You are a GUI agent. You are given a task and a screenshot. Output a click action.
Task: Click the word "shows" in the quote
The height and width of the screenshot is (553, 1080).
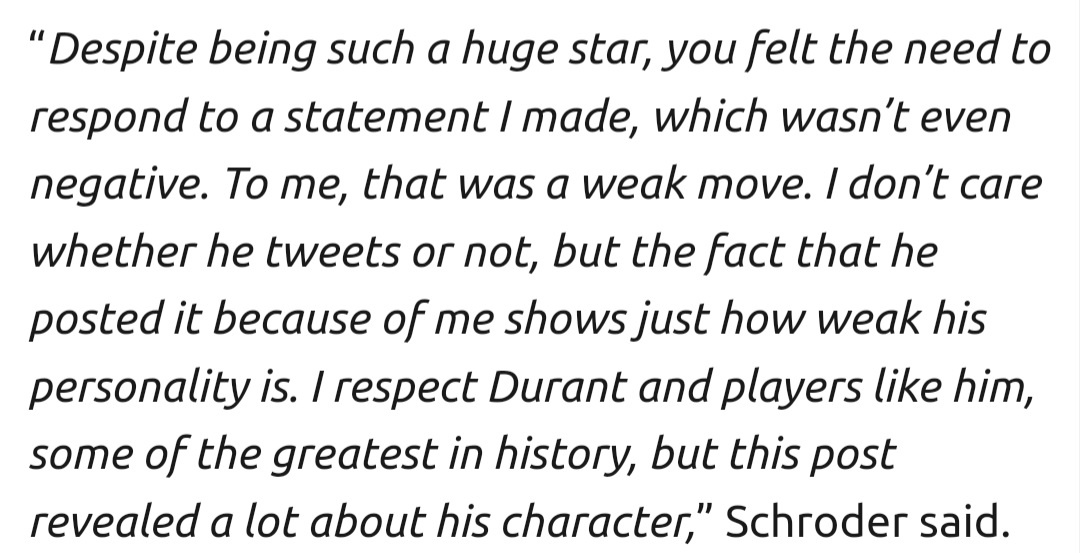566,321
